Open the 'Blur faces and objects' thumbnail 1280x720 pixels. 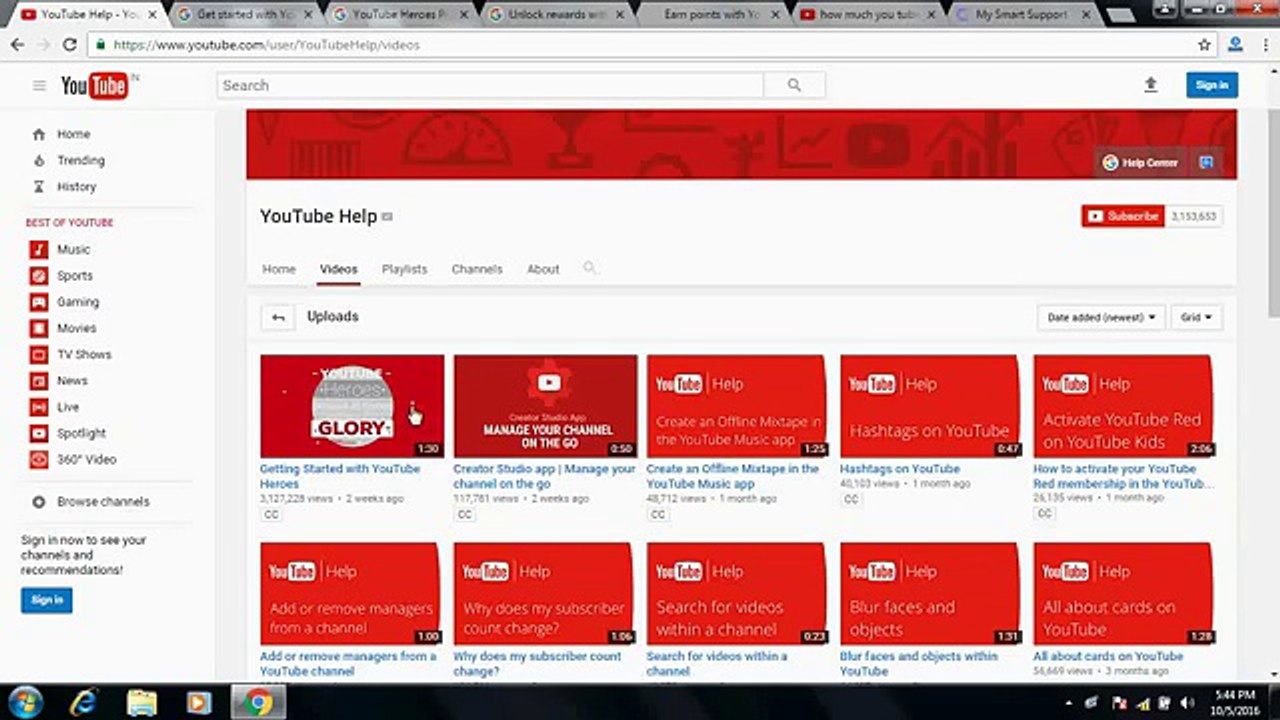click(932, 594)
